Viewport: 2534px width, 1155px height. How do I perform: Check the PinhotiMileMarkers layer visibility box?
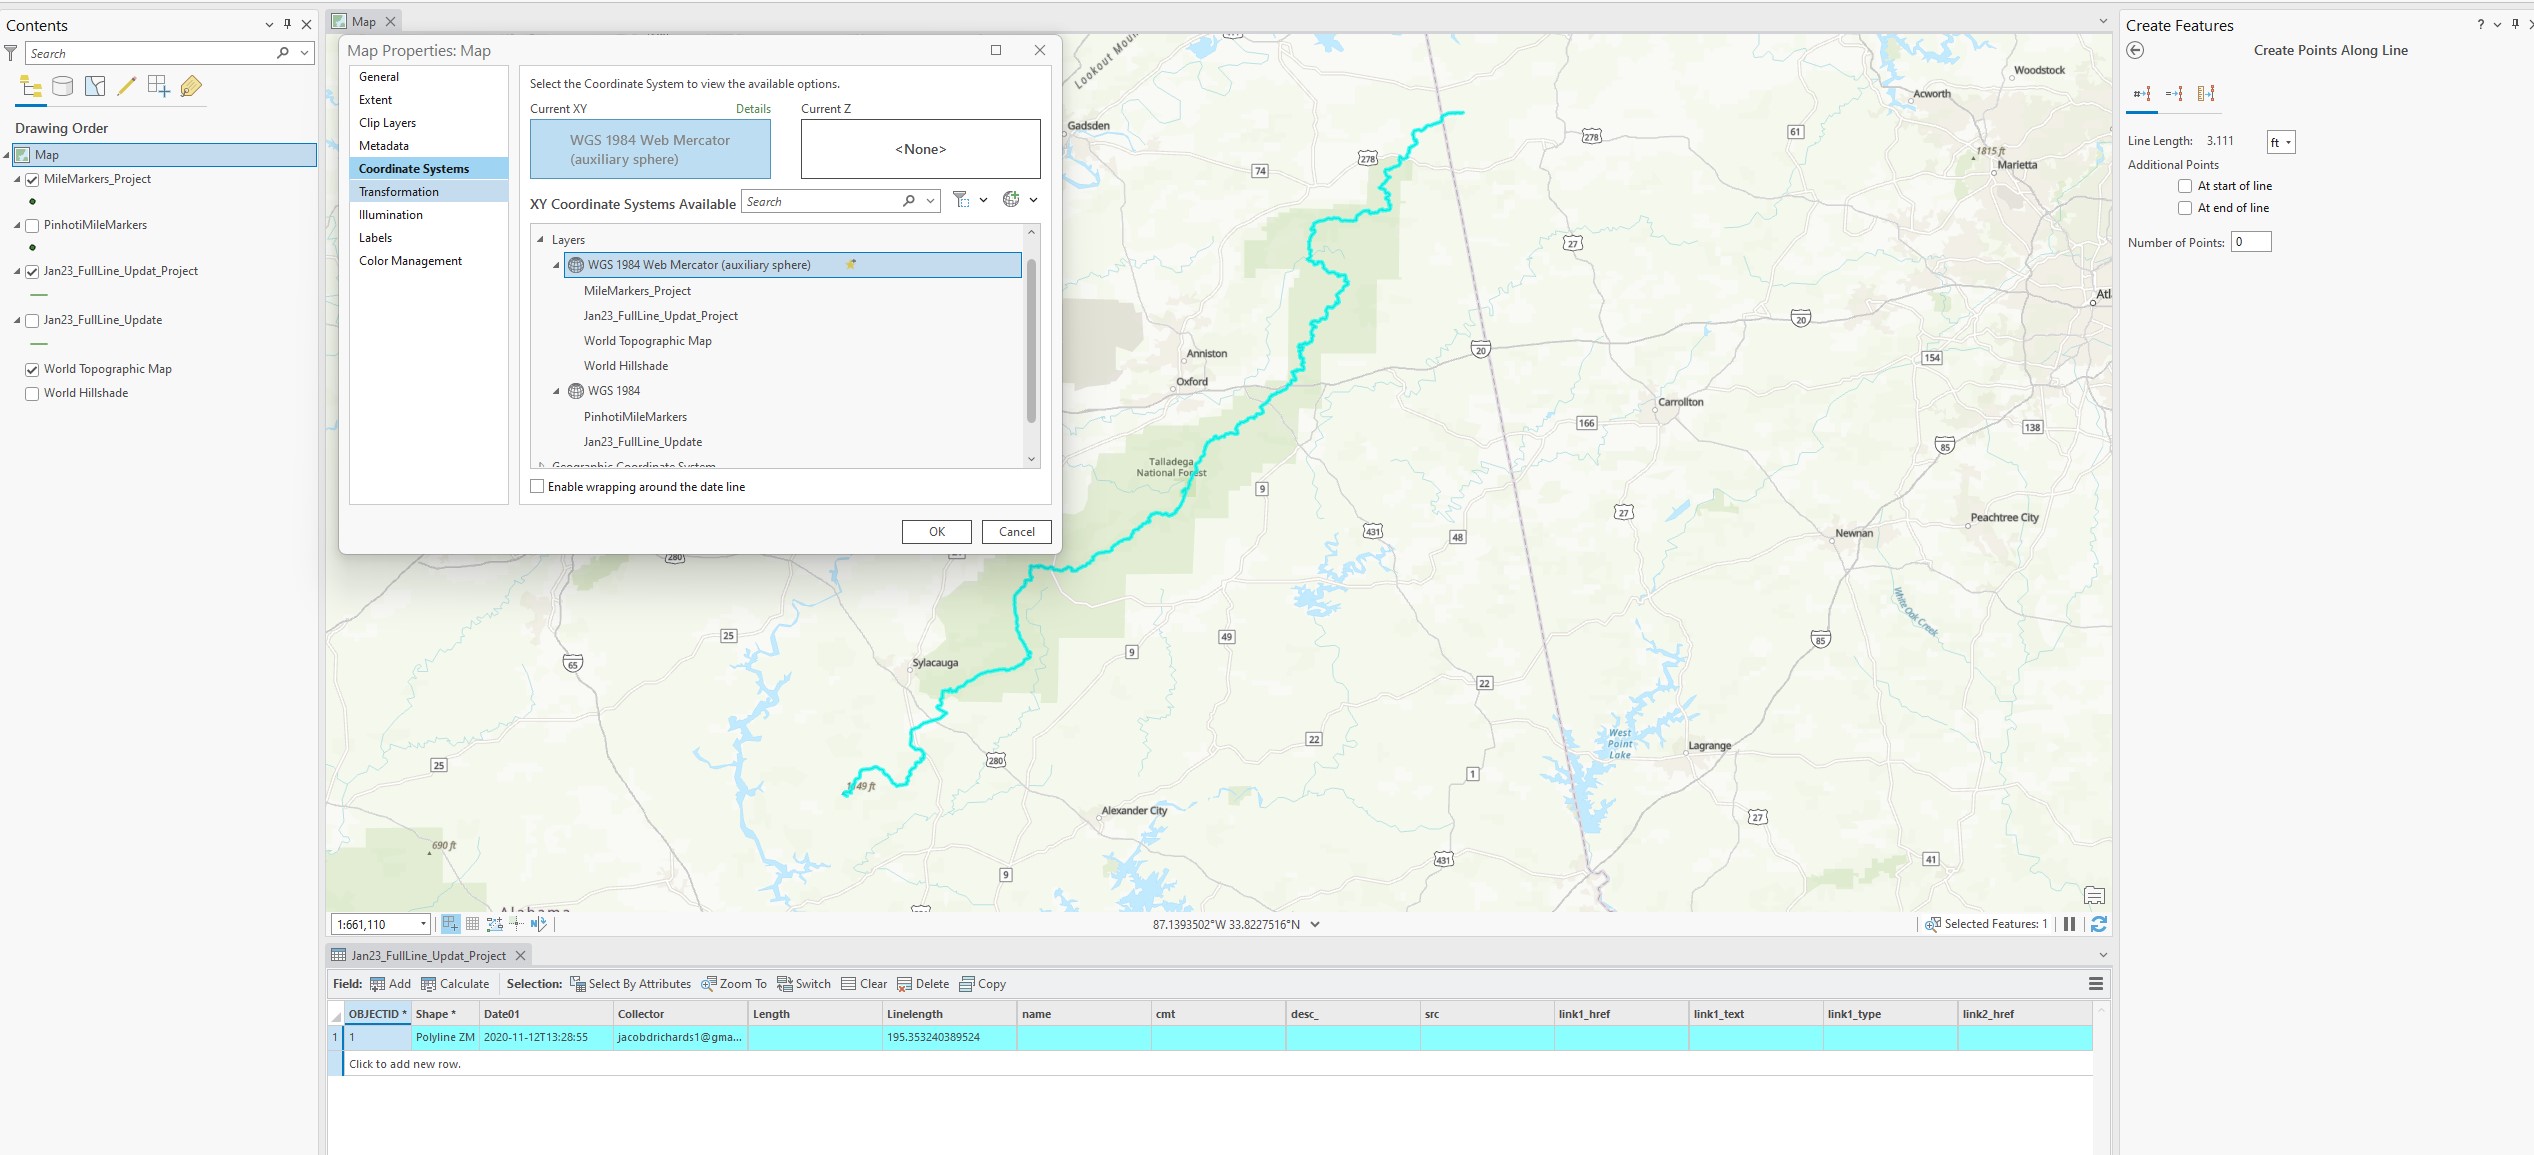(32, 226)
